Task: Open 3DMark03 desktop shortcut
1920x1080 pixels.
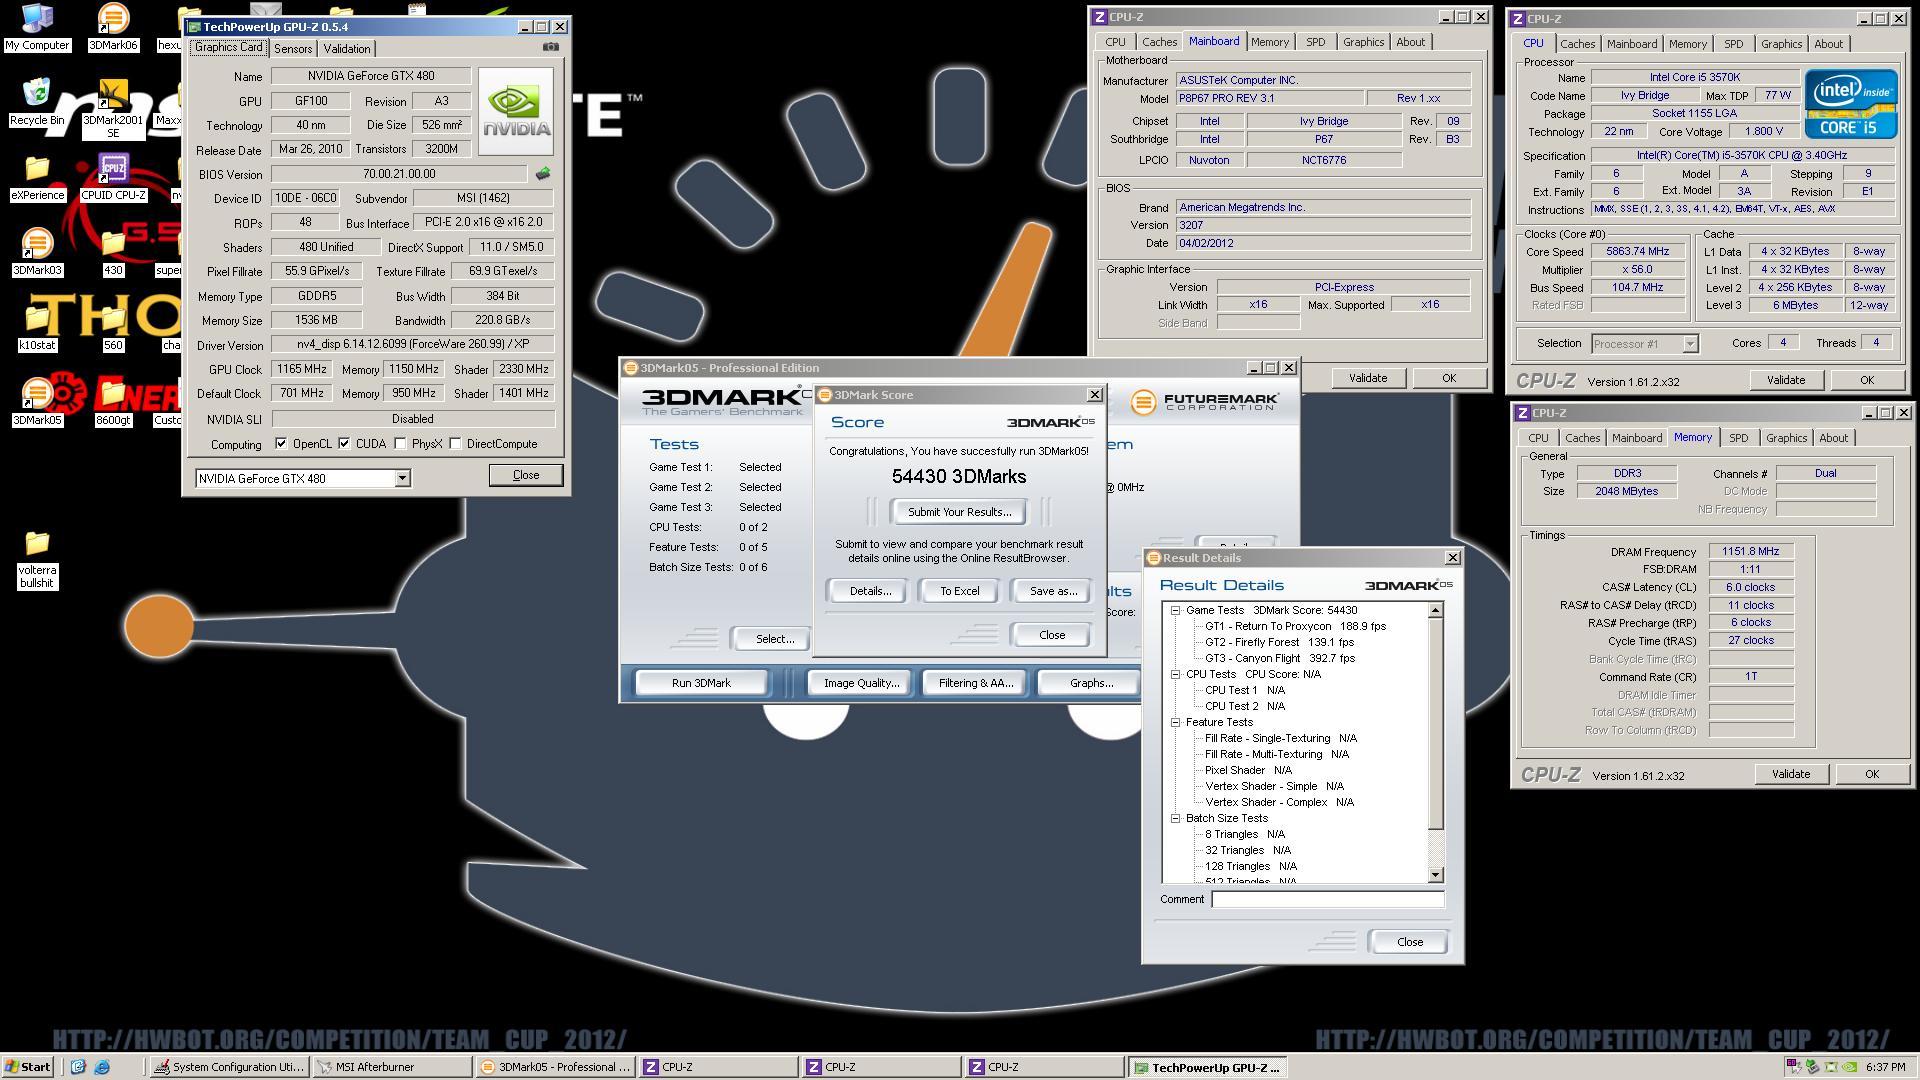Action: point(37,252)
